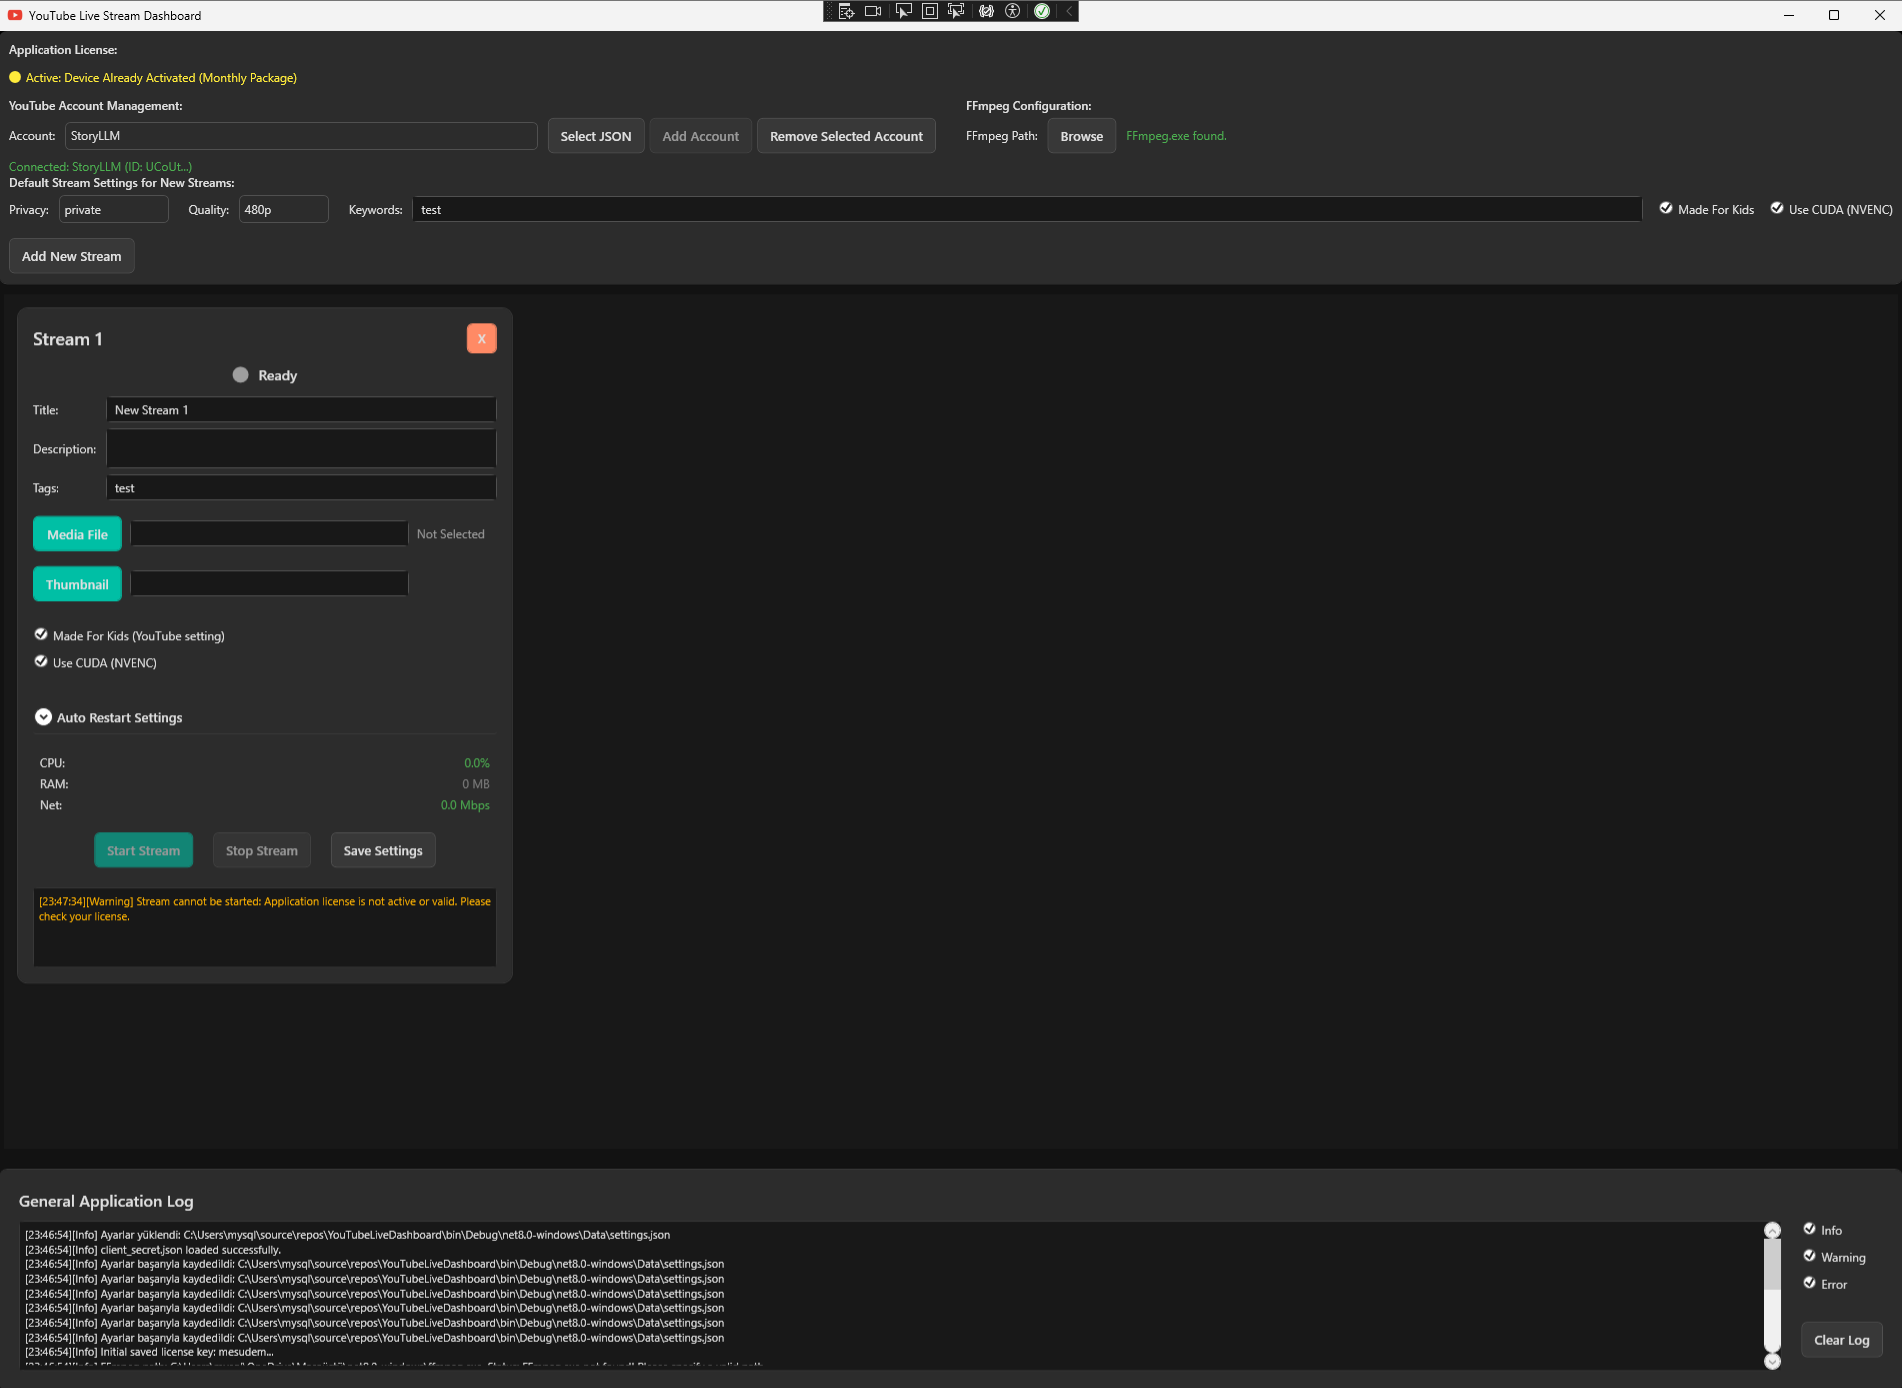Click 'Ayarlar yüklendi' log line
Image resolution: width=1902 pixels, height=1388 pixels.
[347, 1235]
